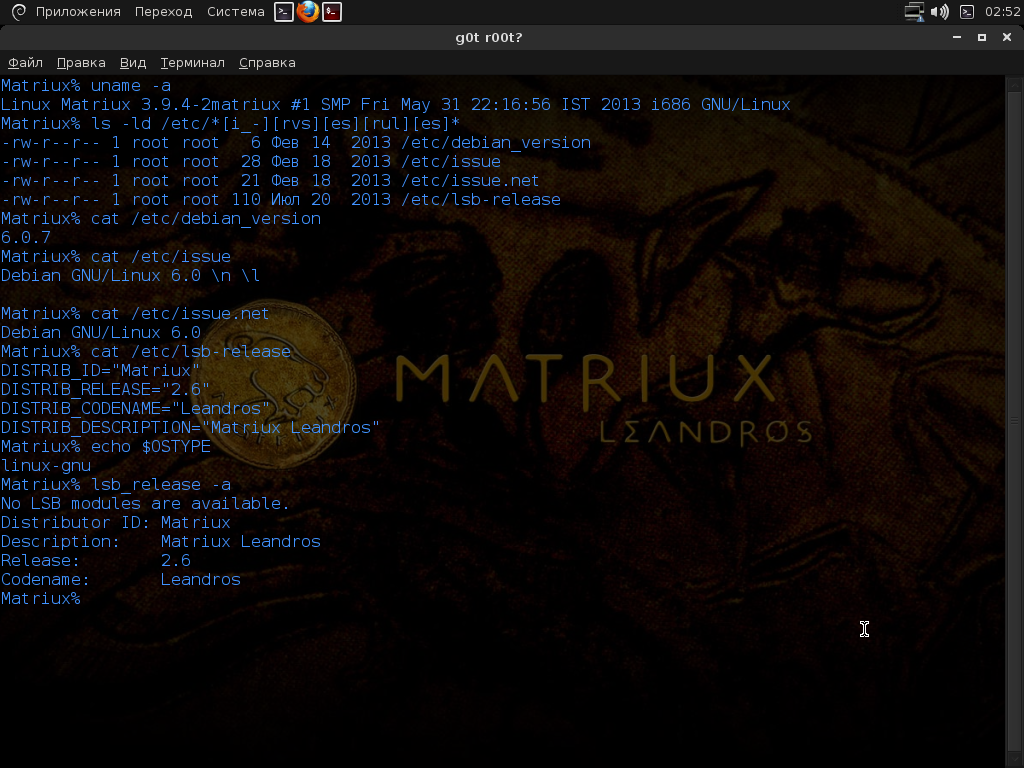
Task: Click the 'lsb_release -a' command line
Action: pyautogui.click(x=116, y=484)
